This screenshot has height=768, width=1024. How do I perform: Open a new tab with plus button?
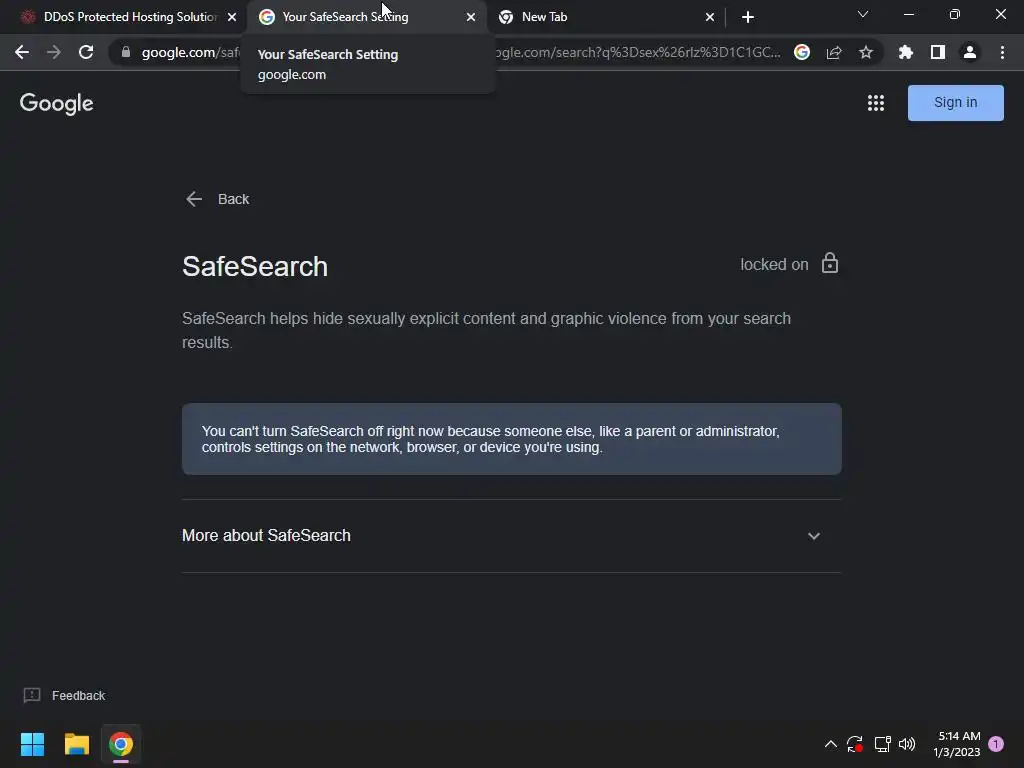coord(748,17)
